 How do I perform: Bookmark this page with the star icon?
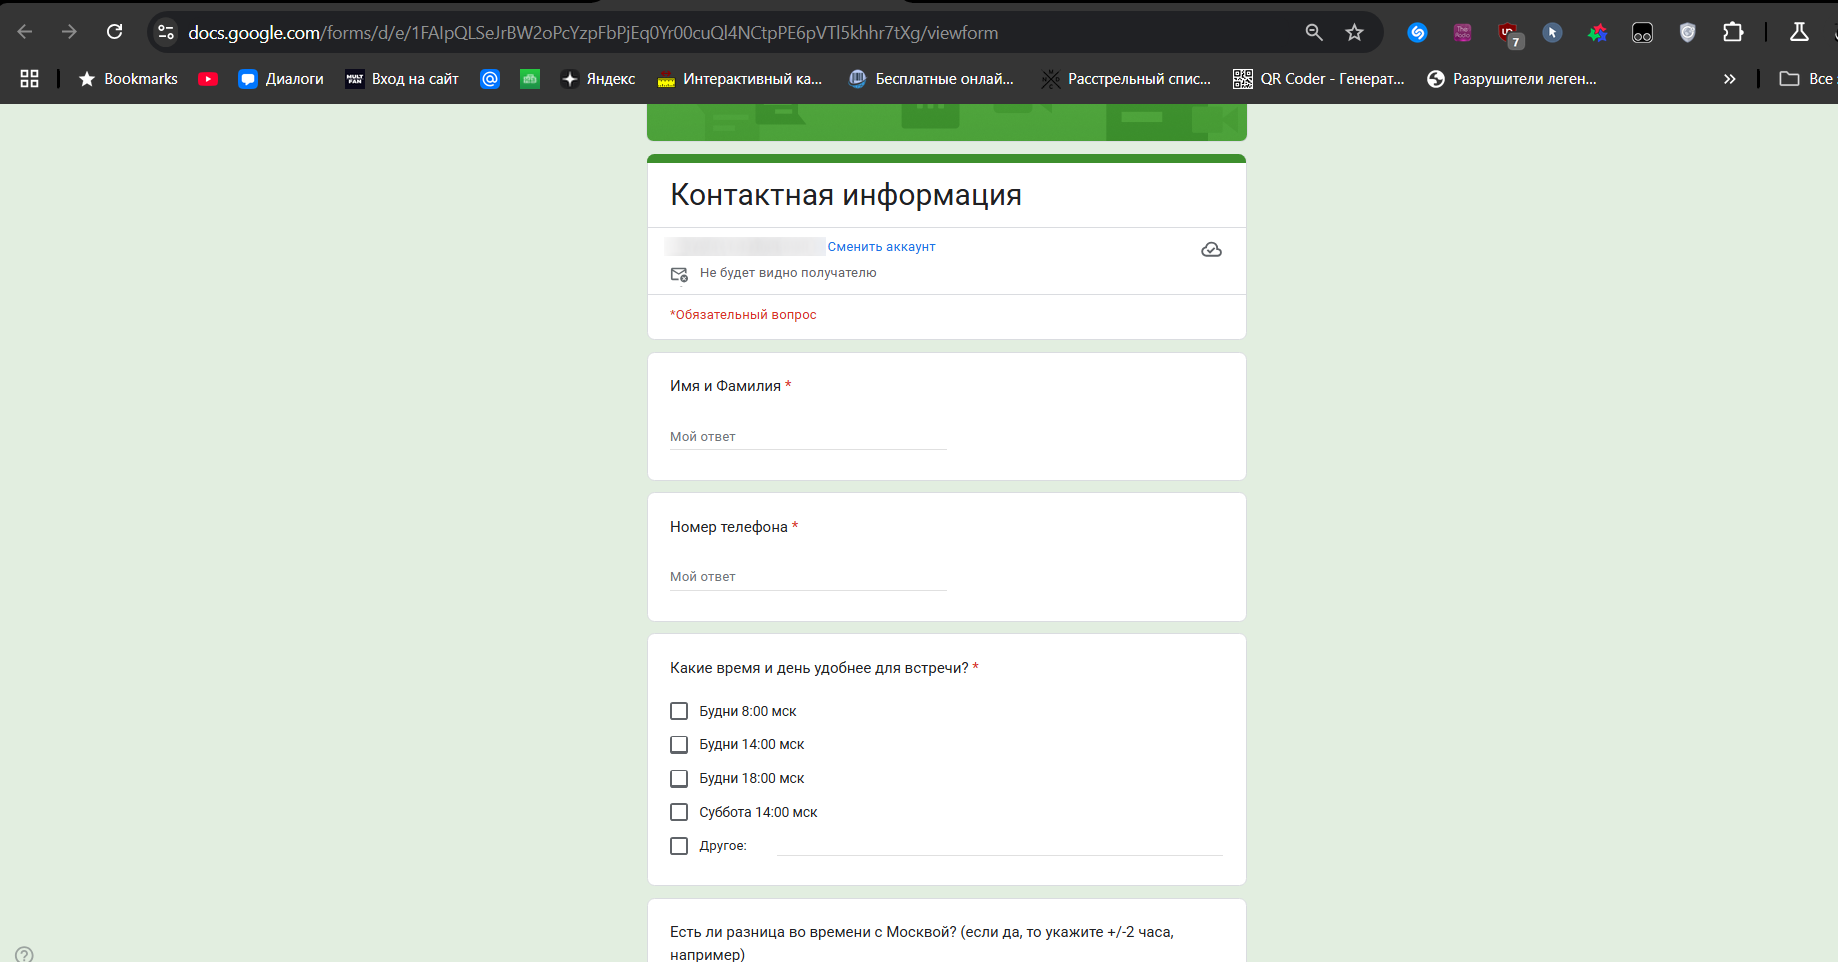1354,32
